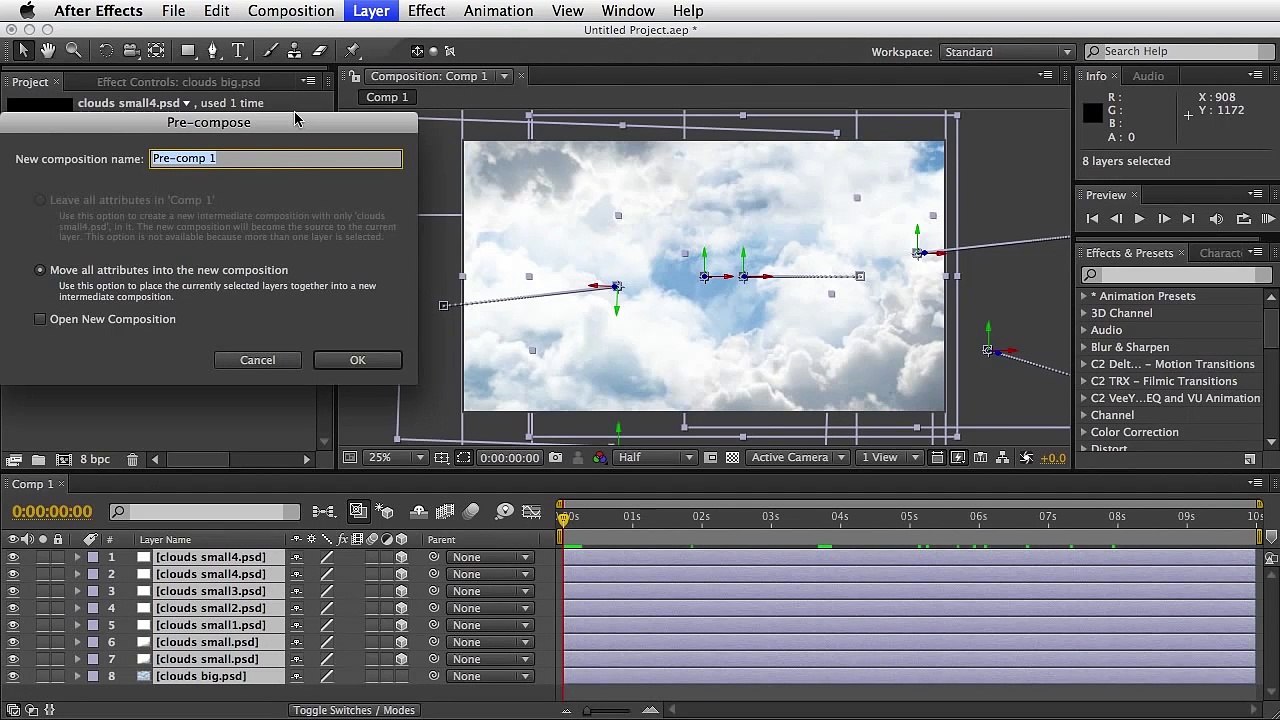Create a new folder in Project panel
This screenshot has width=1280, height=720.
point(38,460)
